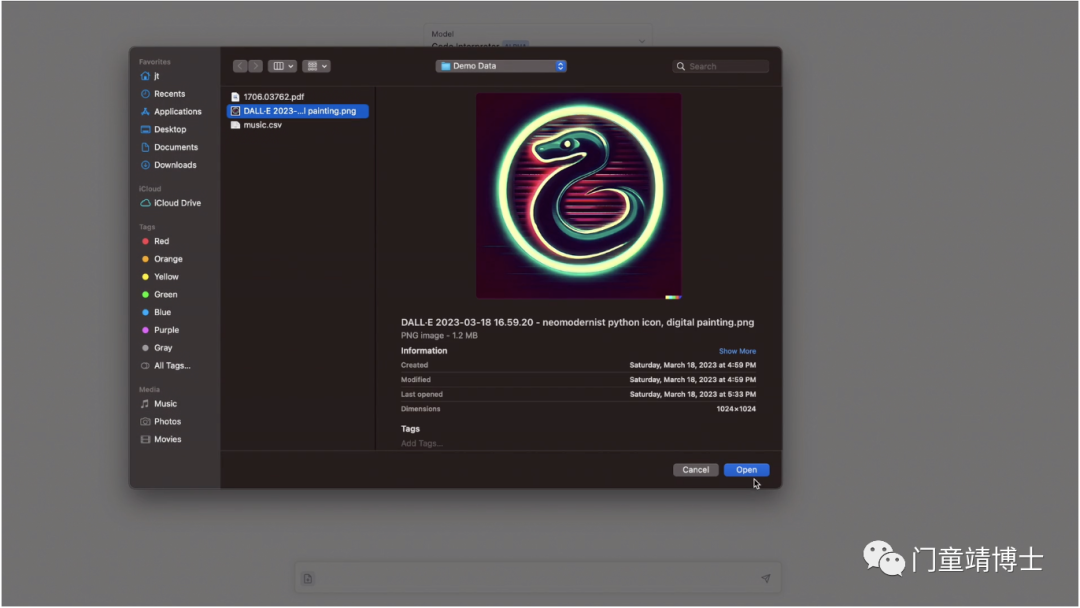Image resolution: width=1080 pixels, height=608 pixels.
Task: Click the Recents clock icon
Action: coord(145,94)
